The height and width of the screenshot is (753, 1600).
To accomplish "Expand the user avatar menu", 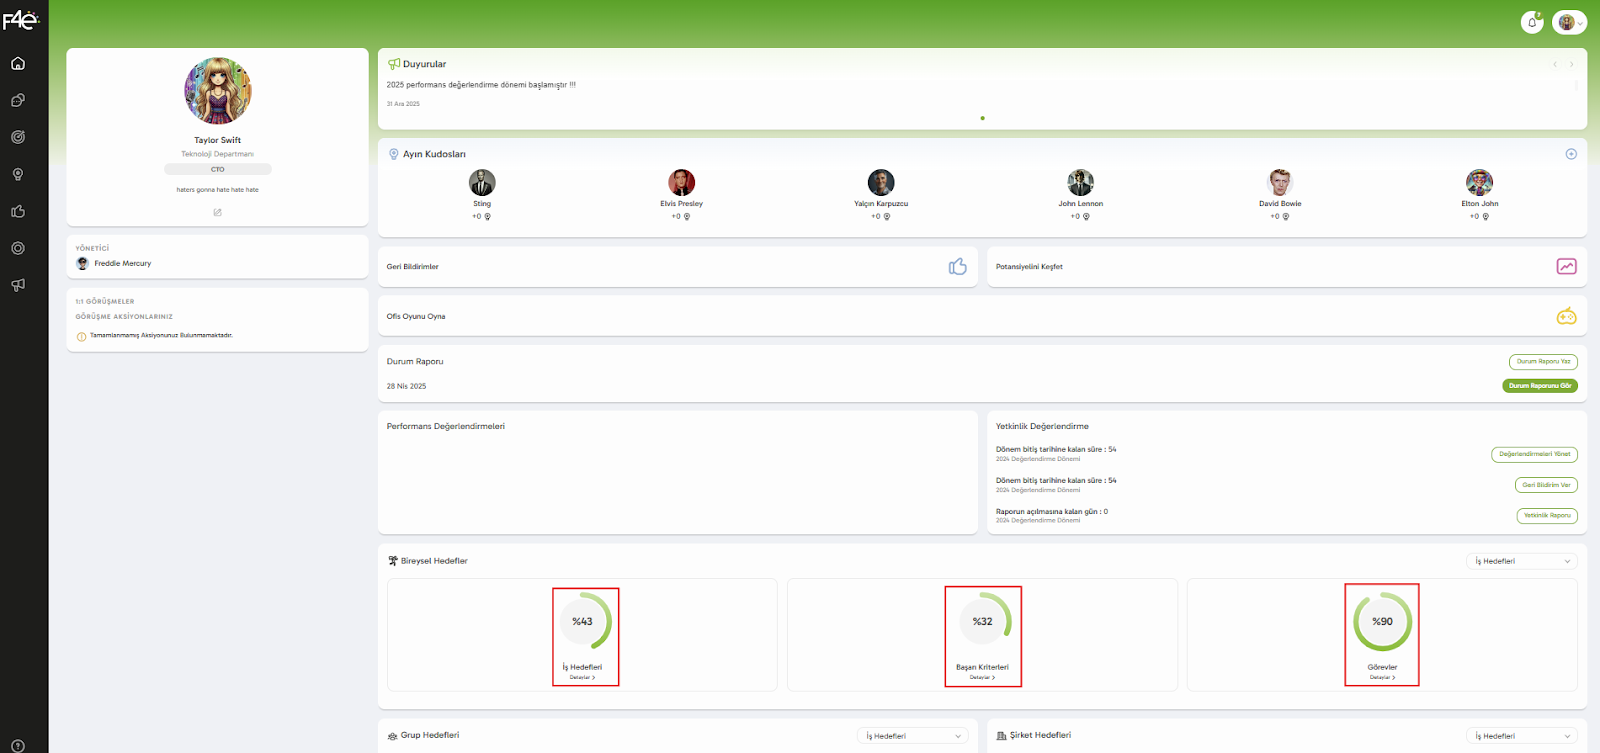I will tap(1569, 22).
